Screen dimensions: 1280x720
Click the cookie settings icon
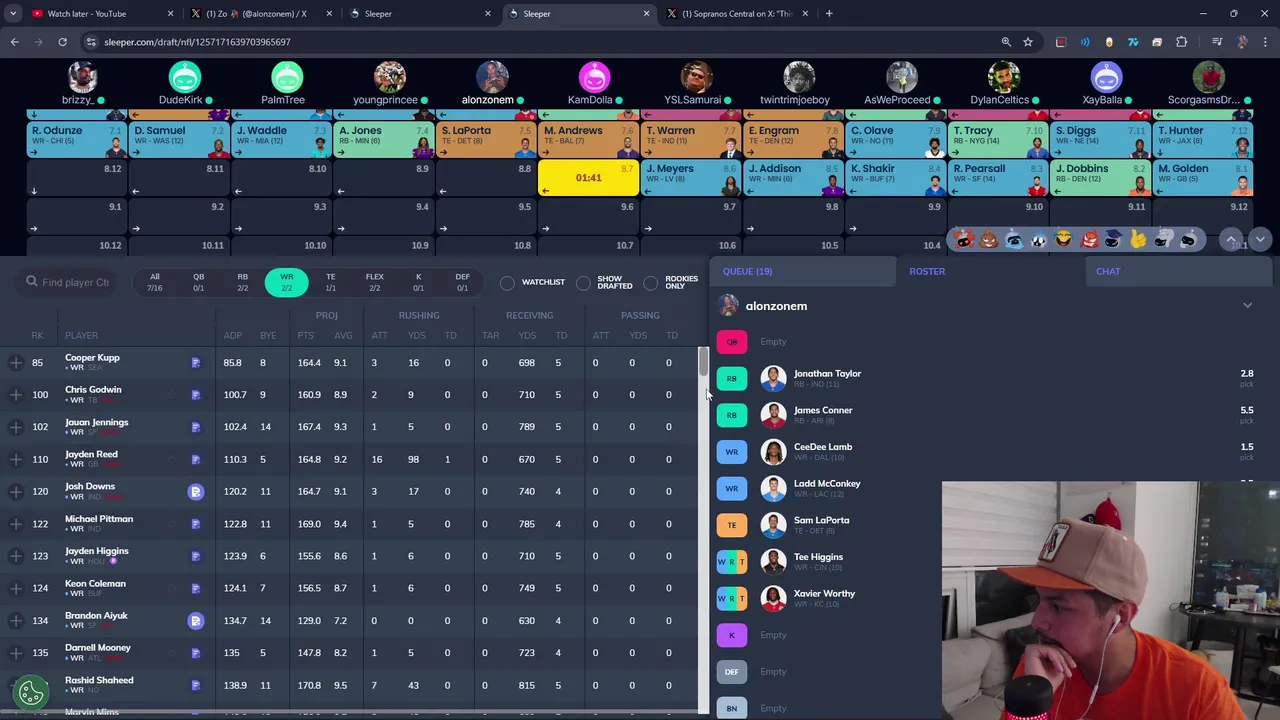31,691
